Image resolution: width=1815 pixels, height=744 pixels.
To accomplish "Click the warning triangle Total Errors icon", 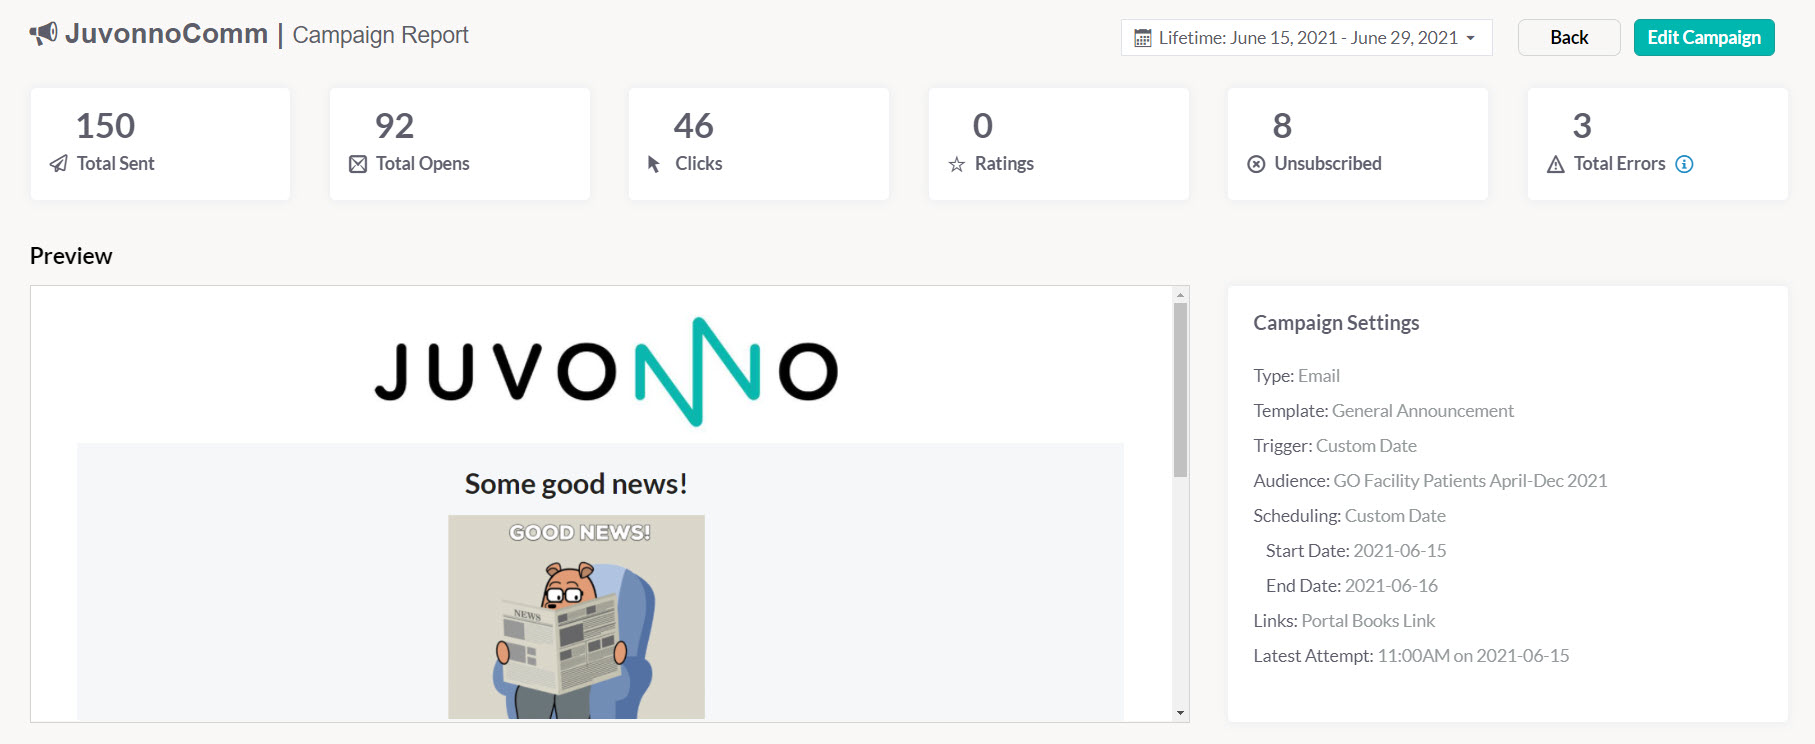I will click(1556, 165).
